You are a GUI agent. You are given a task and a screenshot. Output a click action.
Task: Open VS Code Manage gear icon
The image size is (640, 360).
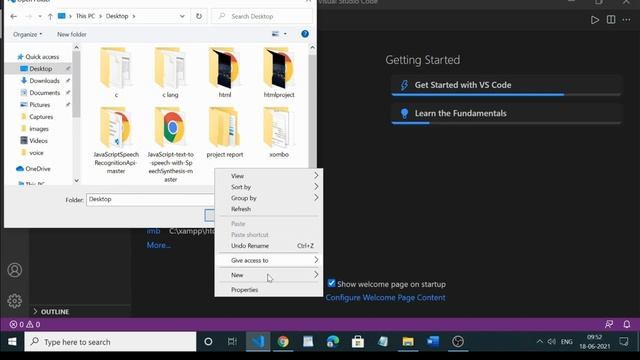coord(15,301)
